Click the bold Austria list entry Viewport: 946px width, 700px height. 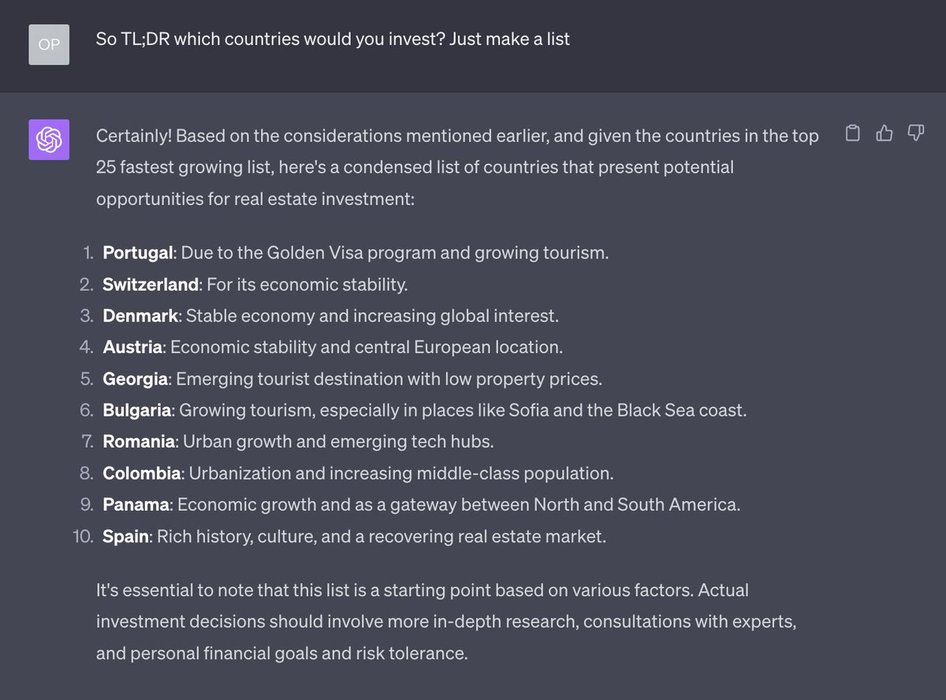(x=132, y=348)
